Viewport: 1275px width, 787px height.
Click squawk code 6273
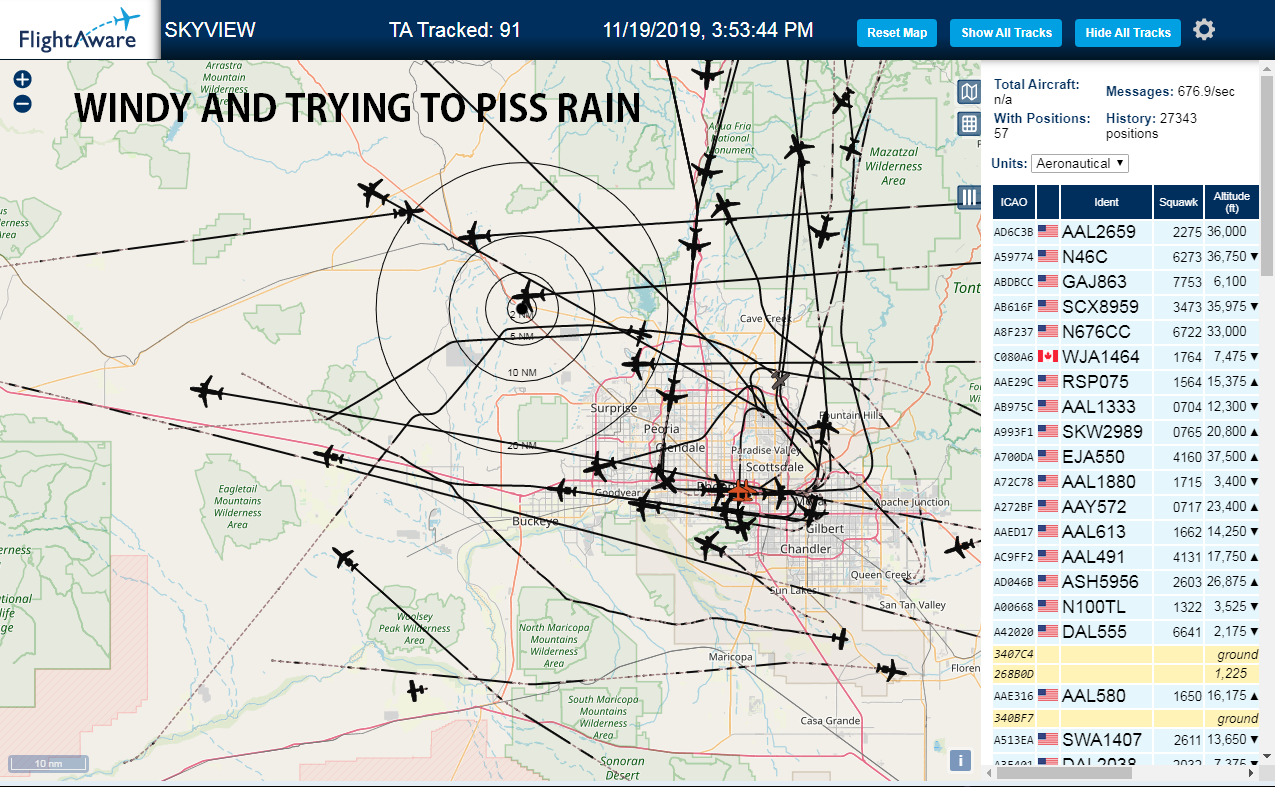[1186, 256]
